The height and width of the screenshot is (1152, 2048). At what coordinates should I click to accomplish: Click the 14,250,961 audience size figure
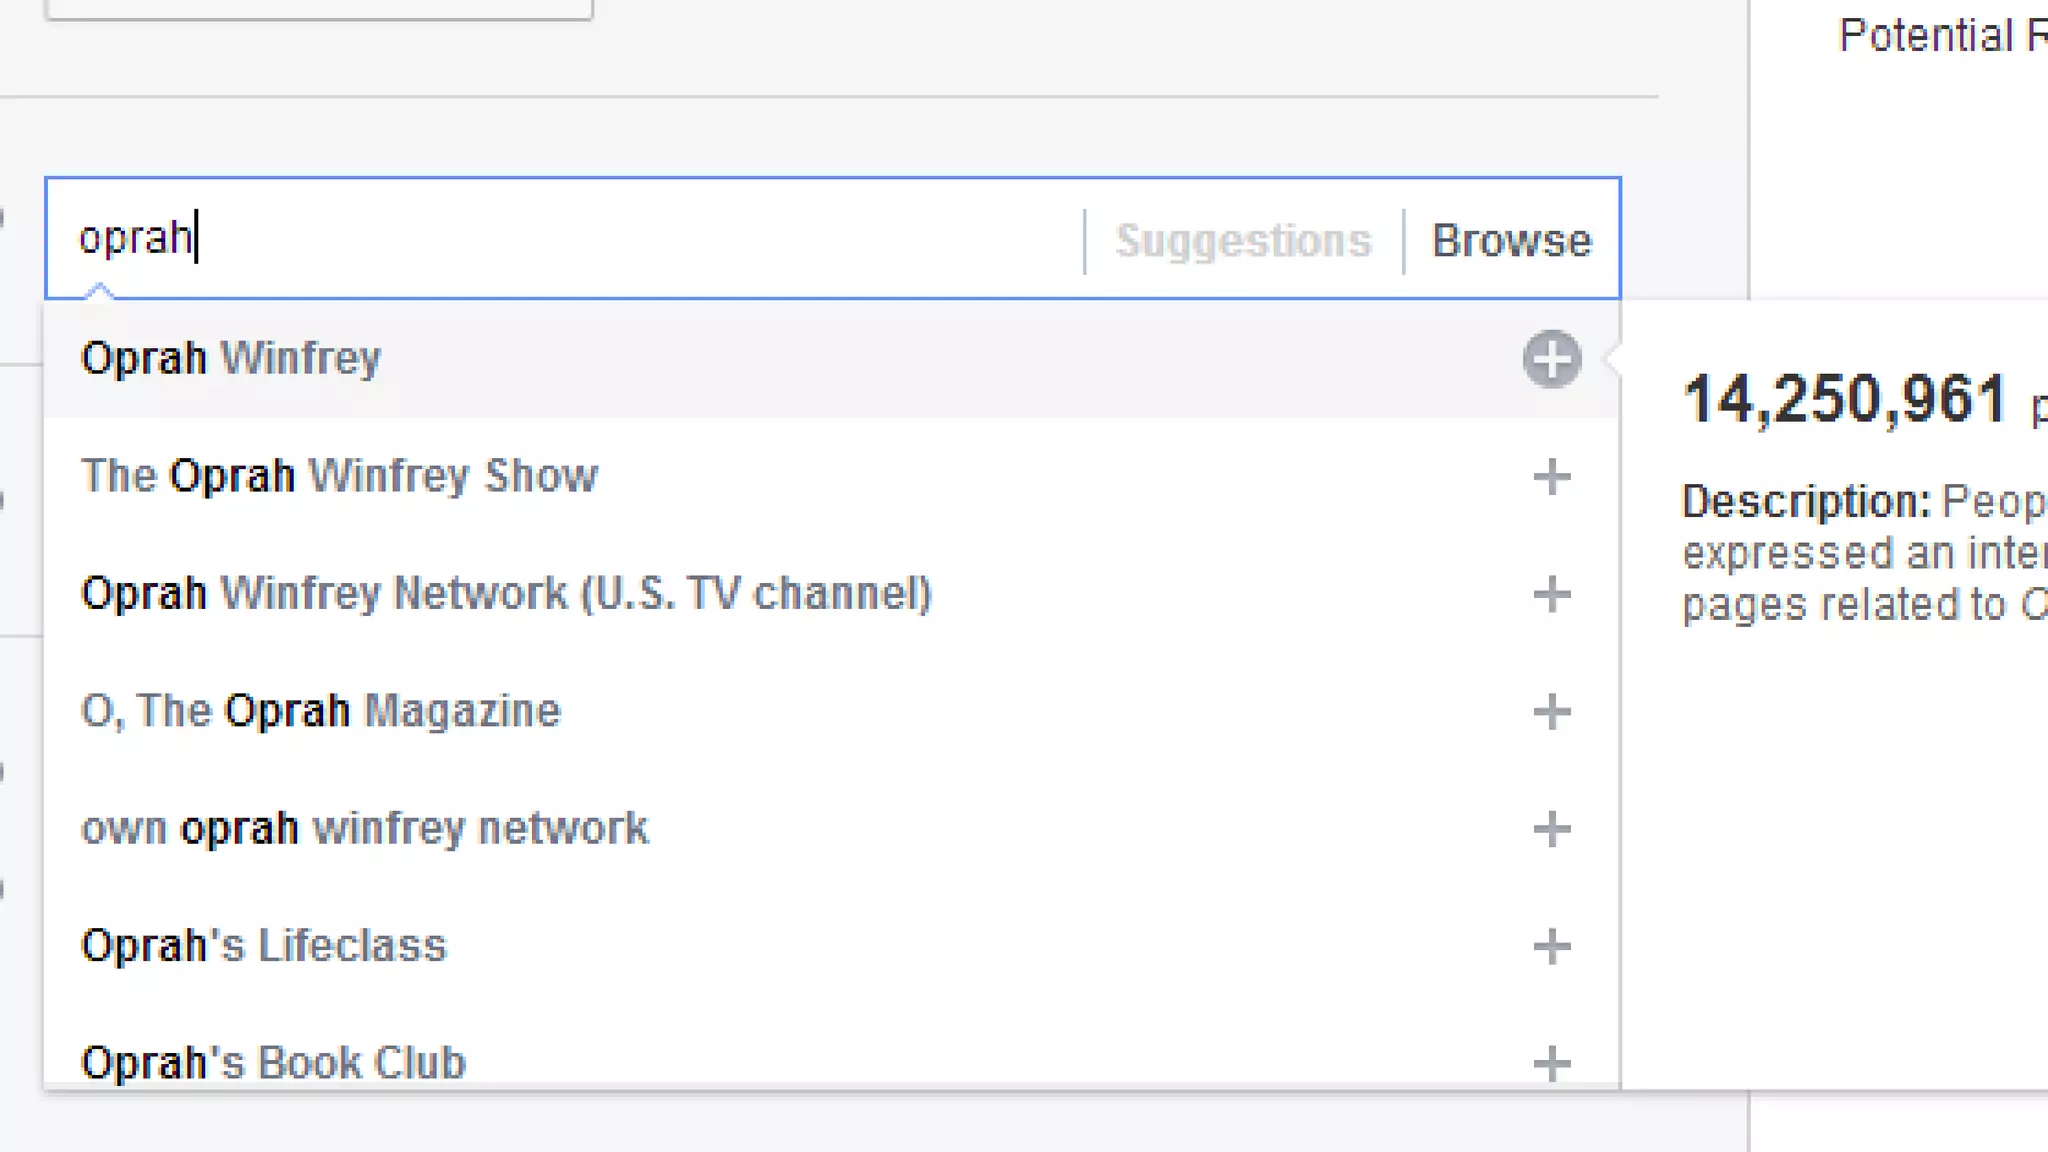pyautogui.click(x=1845, y=400)
